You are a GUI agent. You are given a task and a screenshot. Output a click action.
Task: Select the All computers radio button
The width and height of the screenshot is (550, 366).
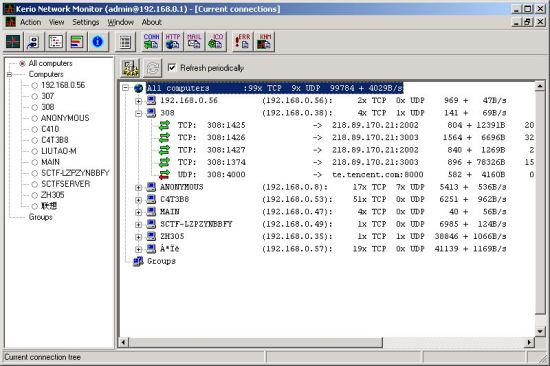22,64
